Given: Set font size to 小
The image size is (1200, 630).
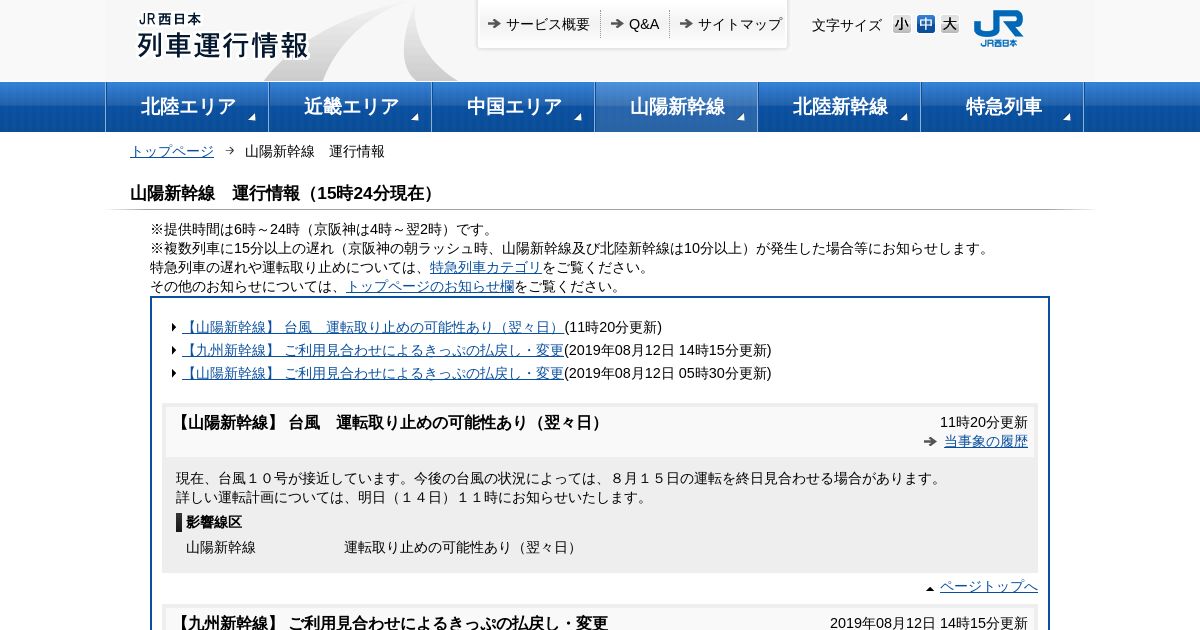Looking at the screenshot, I should (x=902, y=24).
